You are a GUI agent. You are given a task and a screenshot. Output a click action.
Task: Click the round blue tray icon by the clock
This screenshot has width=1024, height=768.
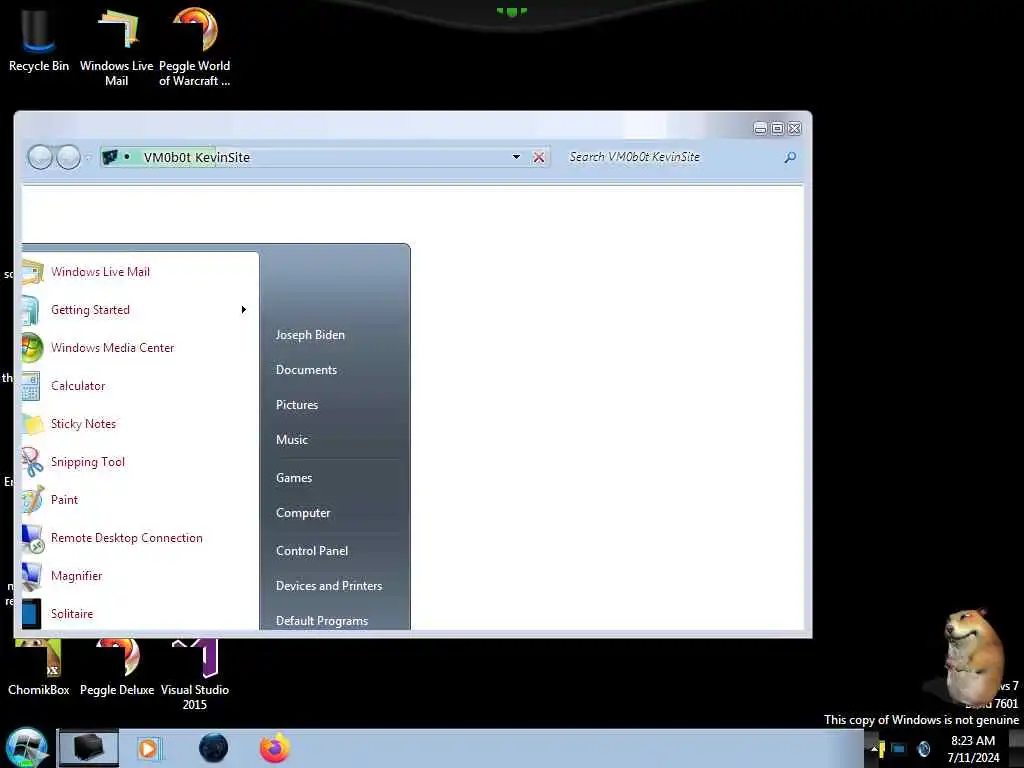[x=924, y=749]
